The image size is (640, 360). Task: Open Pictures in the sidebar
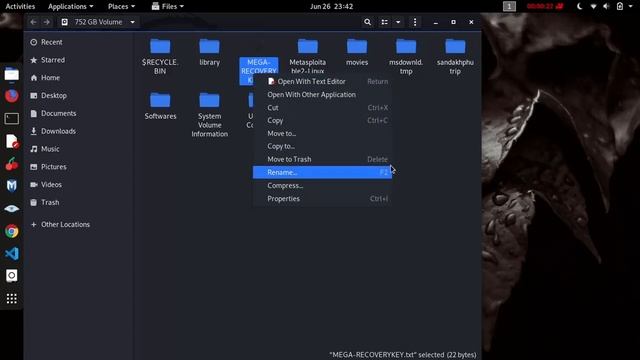click(x=78, y=167)
